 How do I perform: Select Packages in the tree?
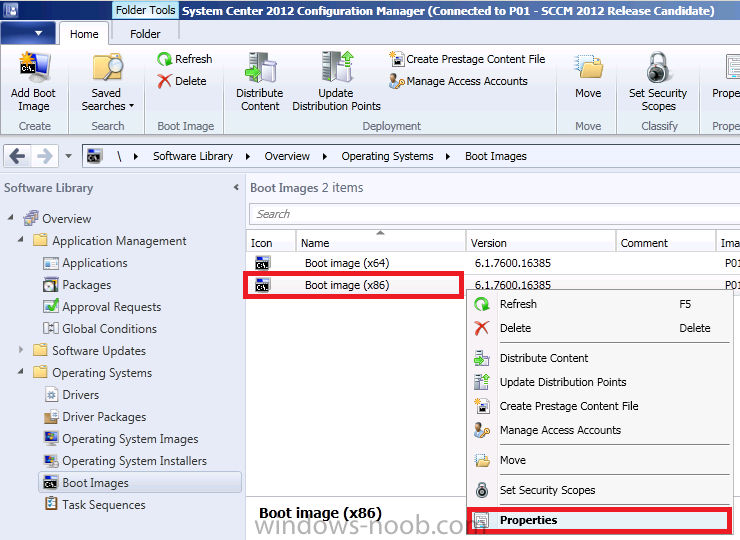pos(77,285)
